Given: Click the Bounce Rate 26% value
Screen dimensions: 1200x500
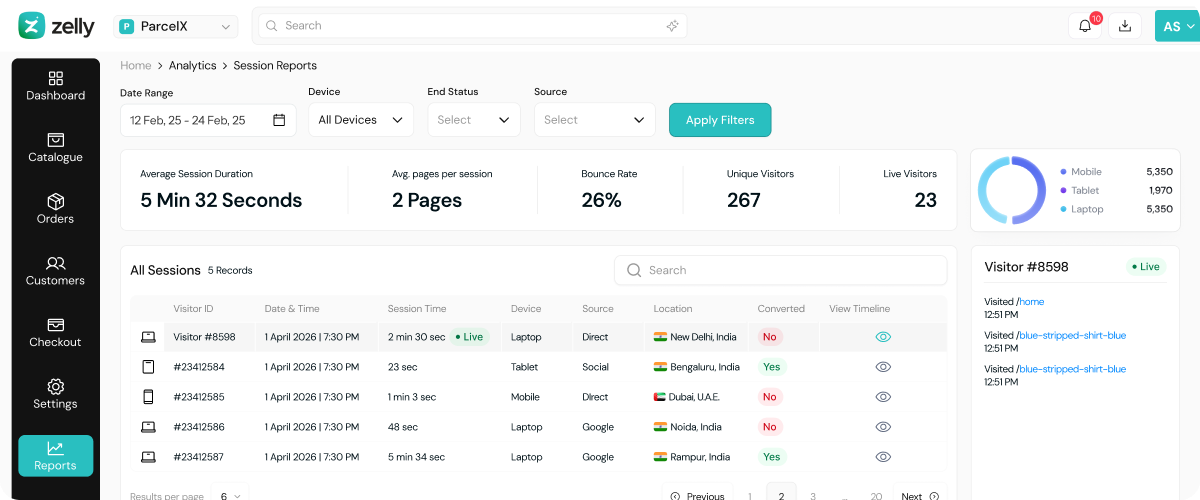Looking at the screenshot, I should pos(602,200).
